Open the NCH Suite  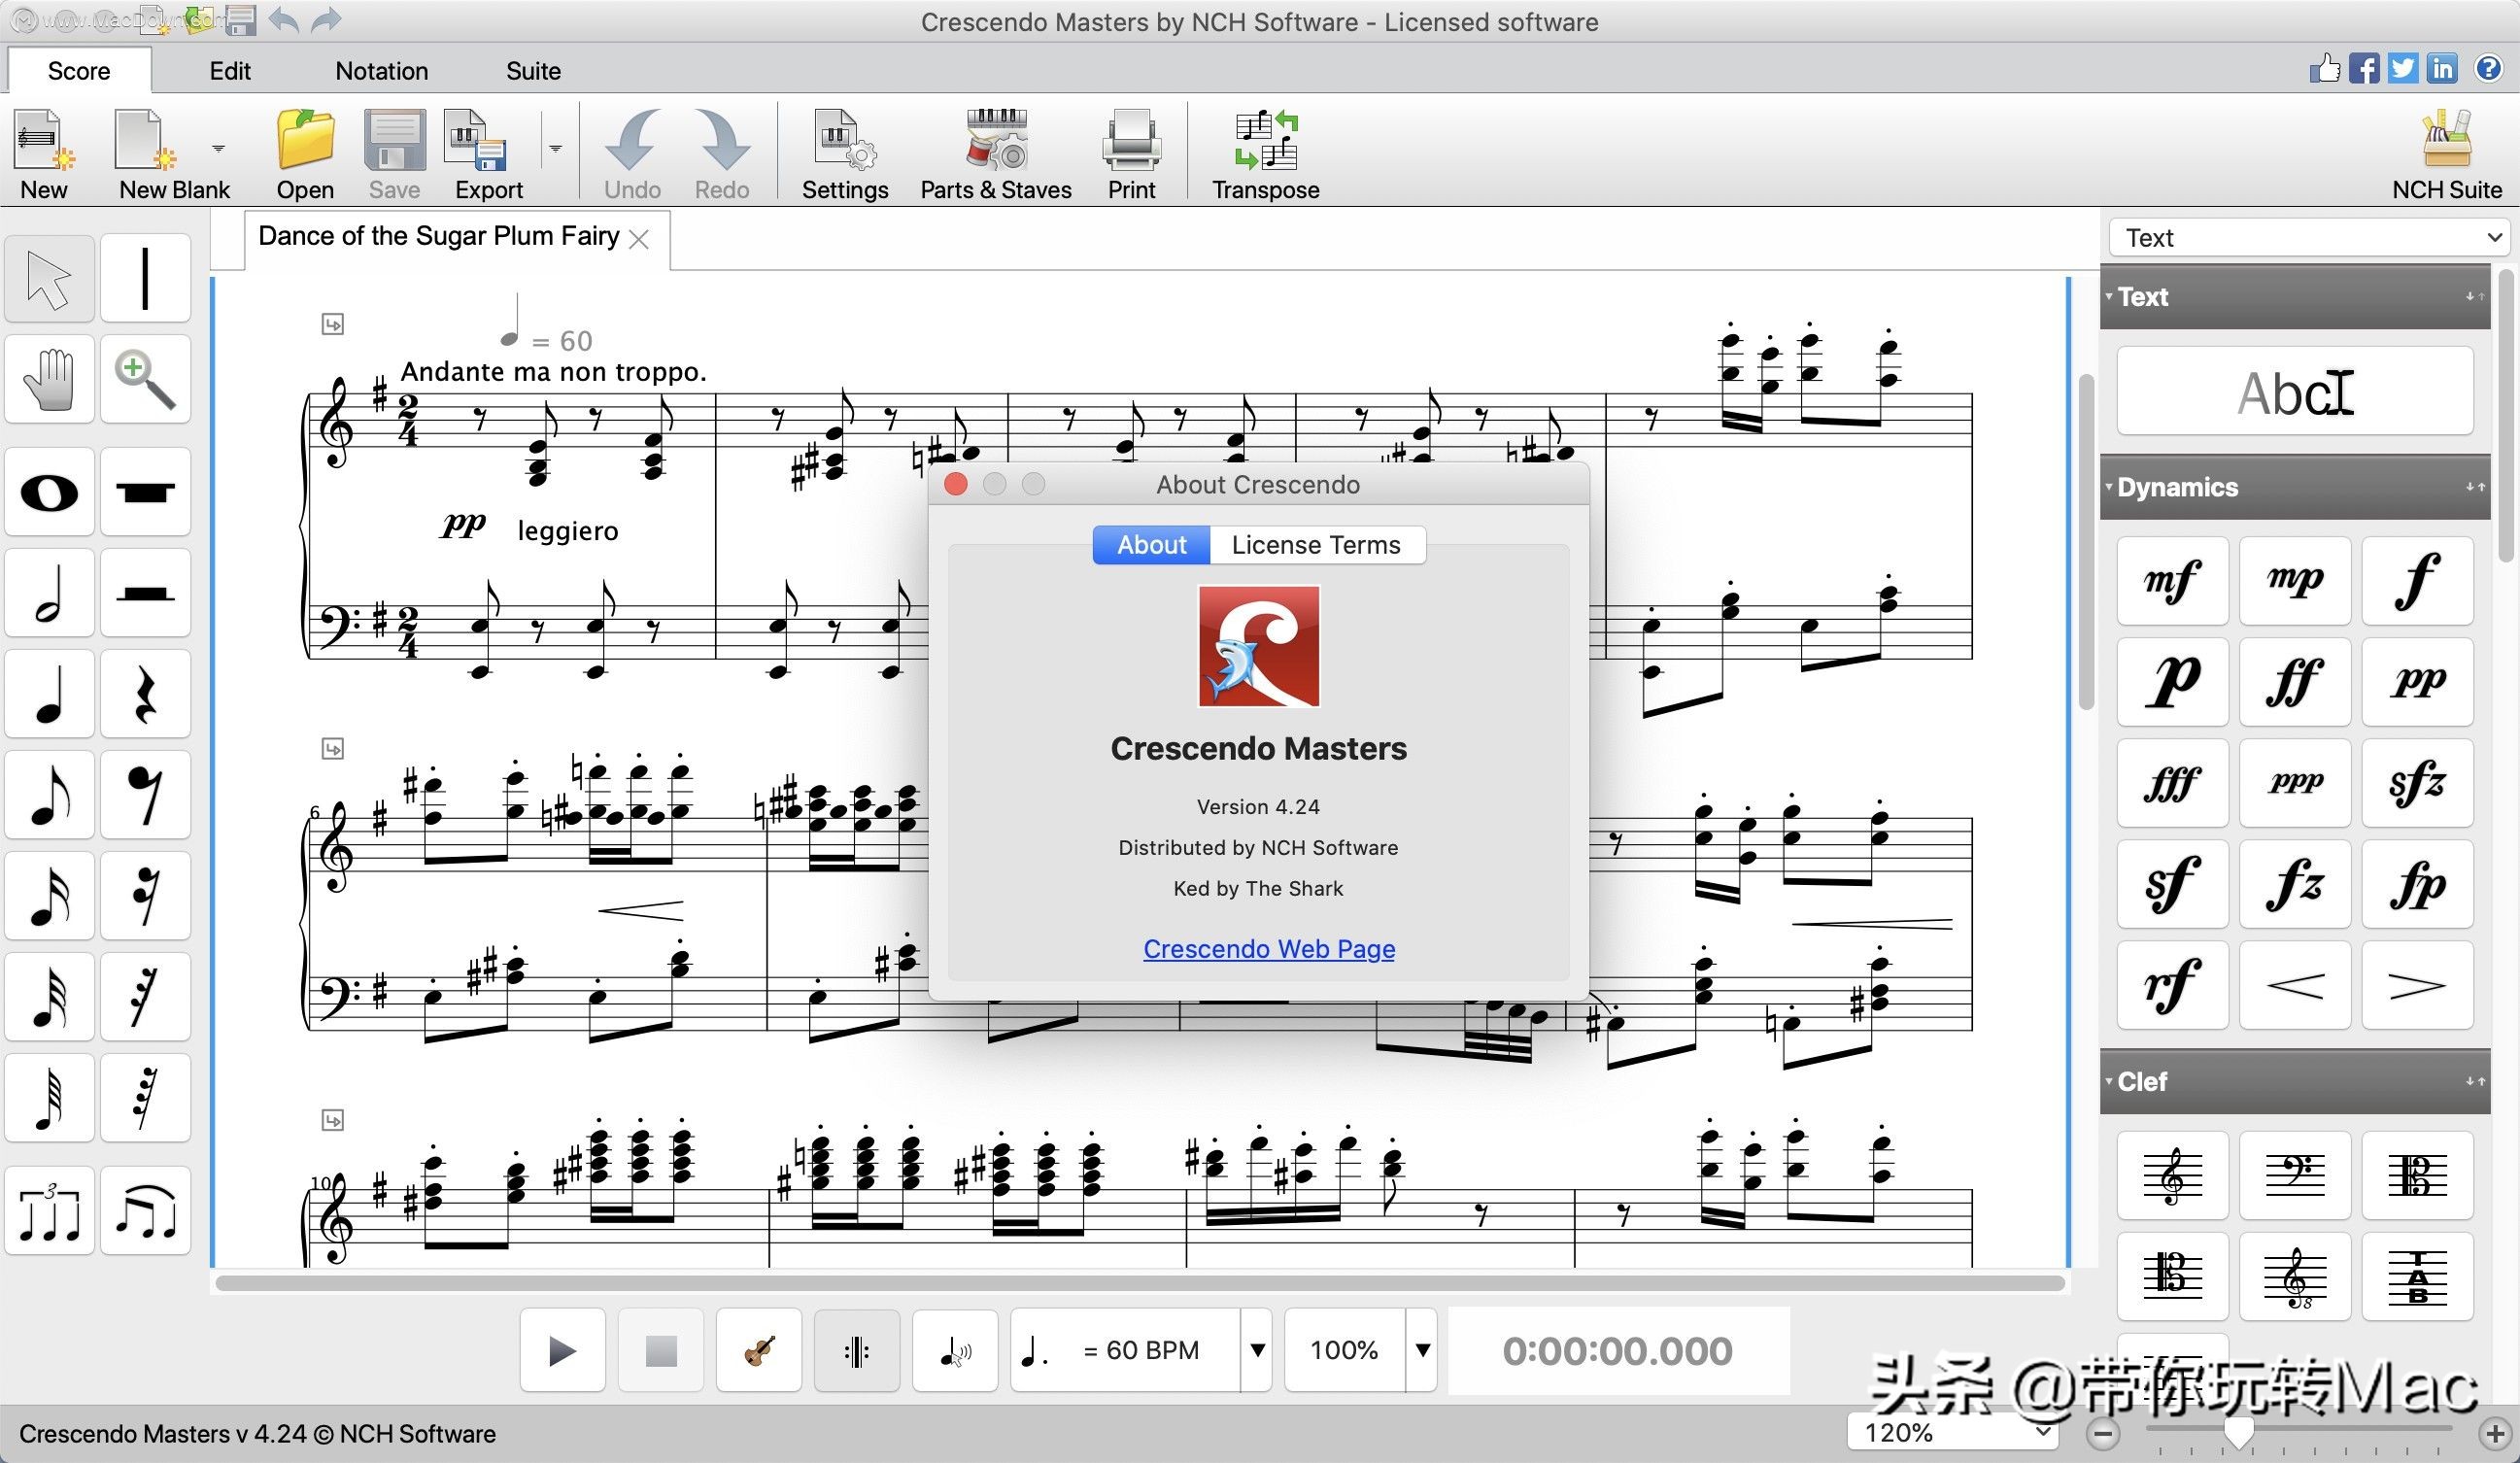point(2446,155)
